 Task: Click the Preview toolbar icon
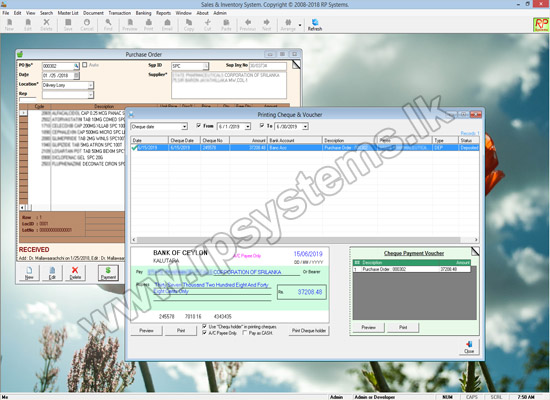click(130, 25)
